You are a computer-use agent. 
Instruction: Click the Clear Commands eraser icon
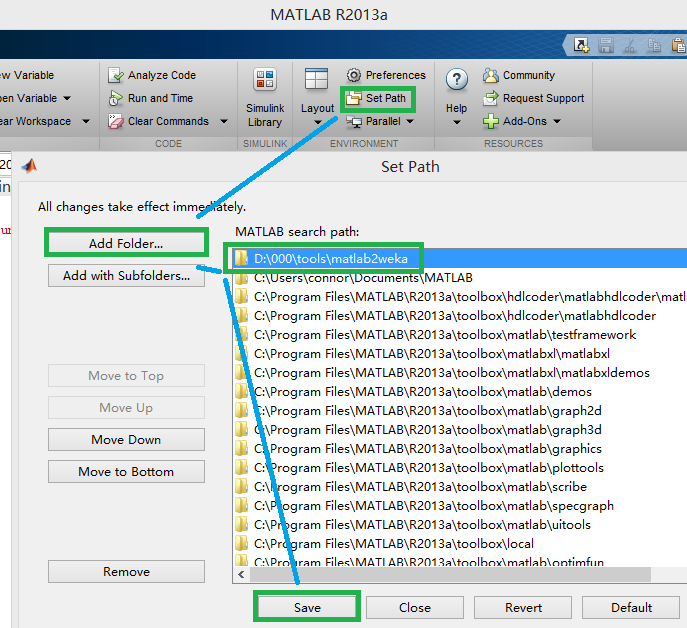(116, 121)
